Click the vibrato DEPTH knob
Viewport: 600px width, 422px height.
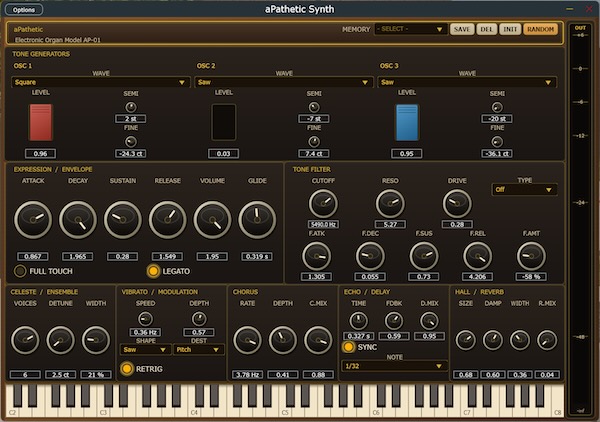click(x=199, y=319)
